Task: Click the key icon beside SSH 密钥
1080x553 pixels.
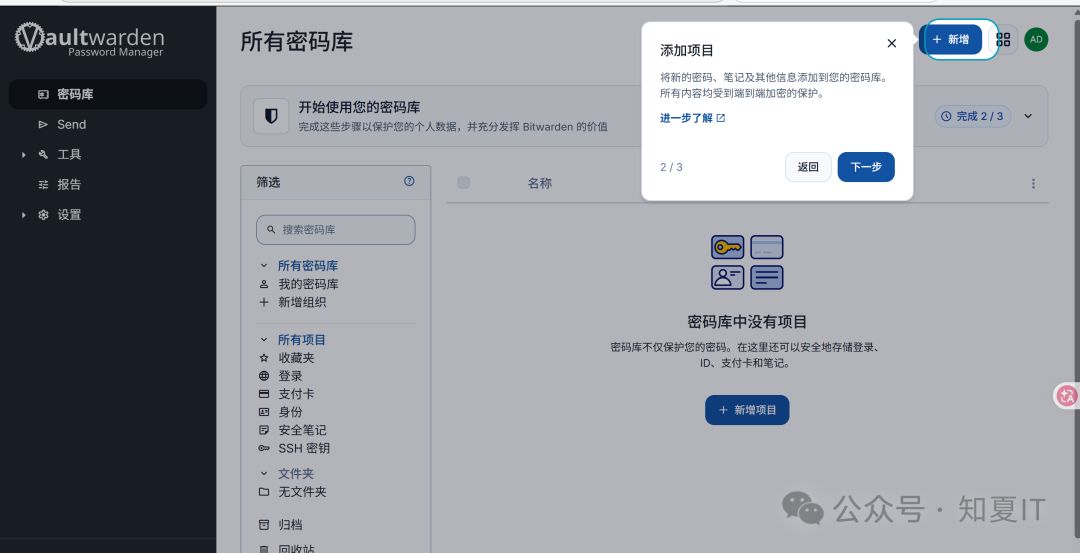Action: tap(264, 448)
